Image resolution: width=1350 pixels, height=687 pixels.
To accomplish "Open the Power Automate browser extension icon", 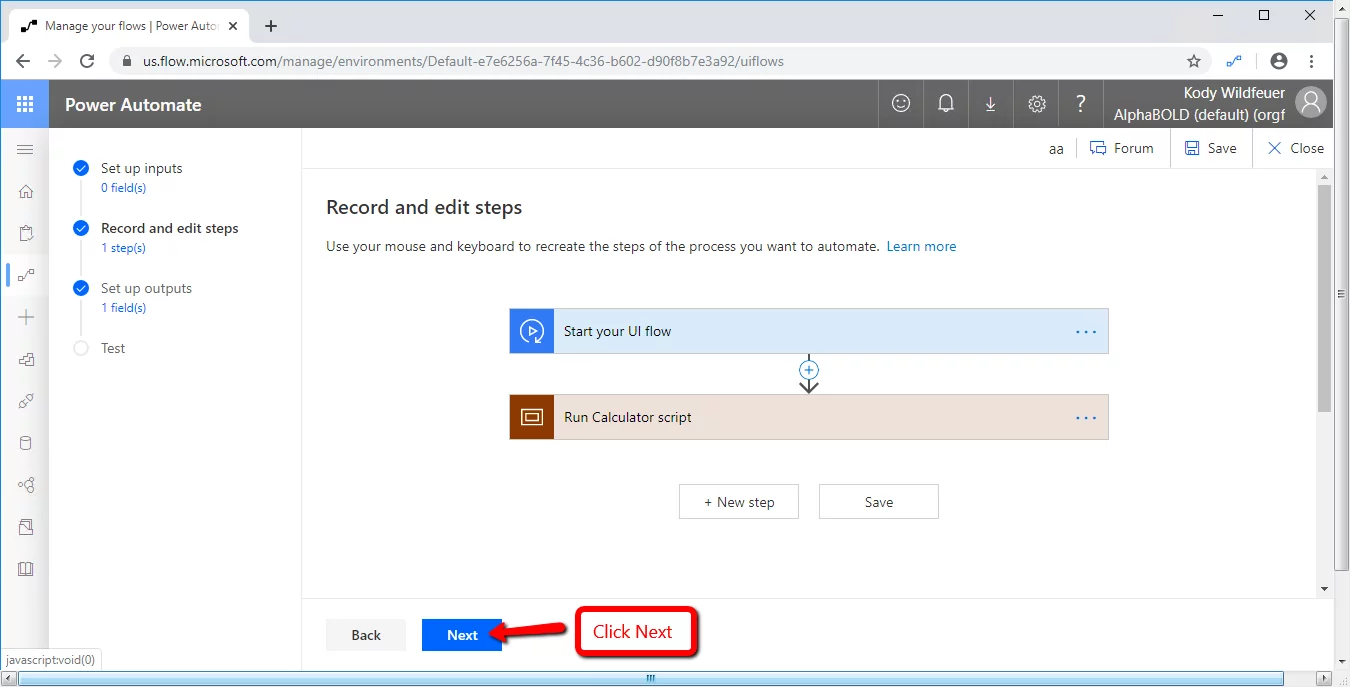I will pyautogui.click(x=1235, y=61).
